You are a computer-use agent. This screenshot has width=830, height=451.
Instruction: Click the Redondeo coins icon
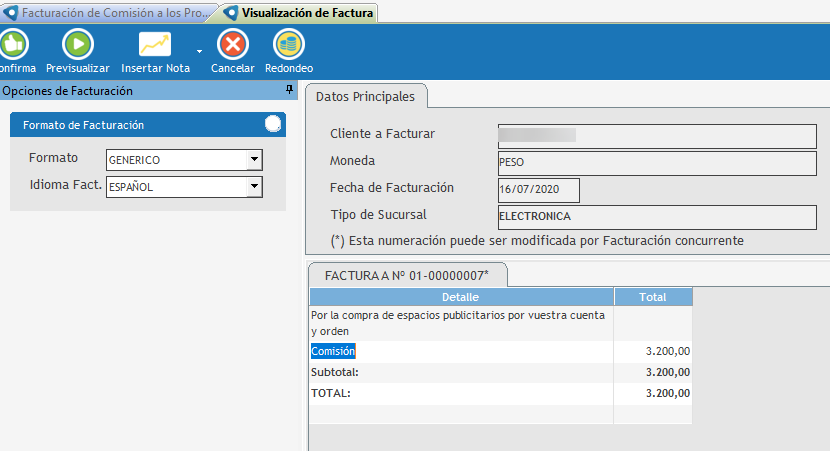[289, 45]
